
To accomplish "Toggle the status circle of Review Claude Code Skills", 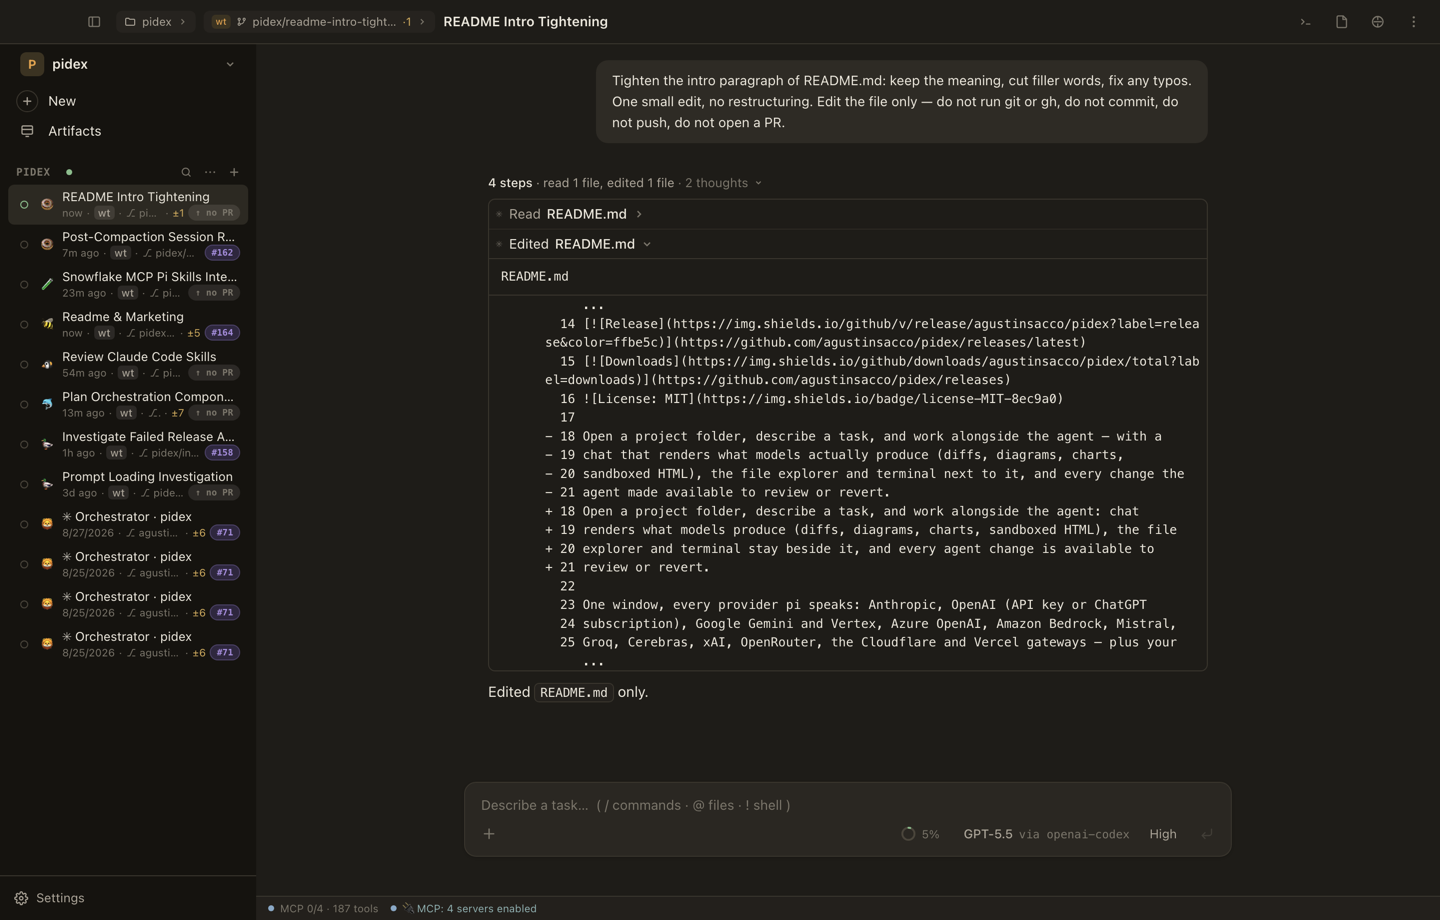I will click(x=24, y=364).
